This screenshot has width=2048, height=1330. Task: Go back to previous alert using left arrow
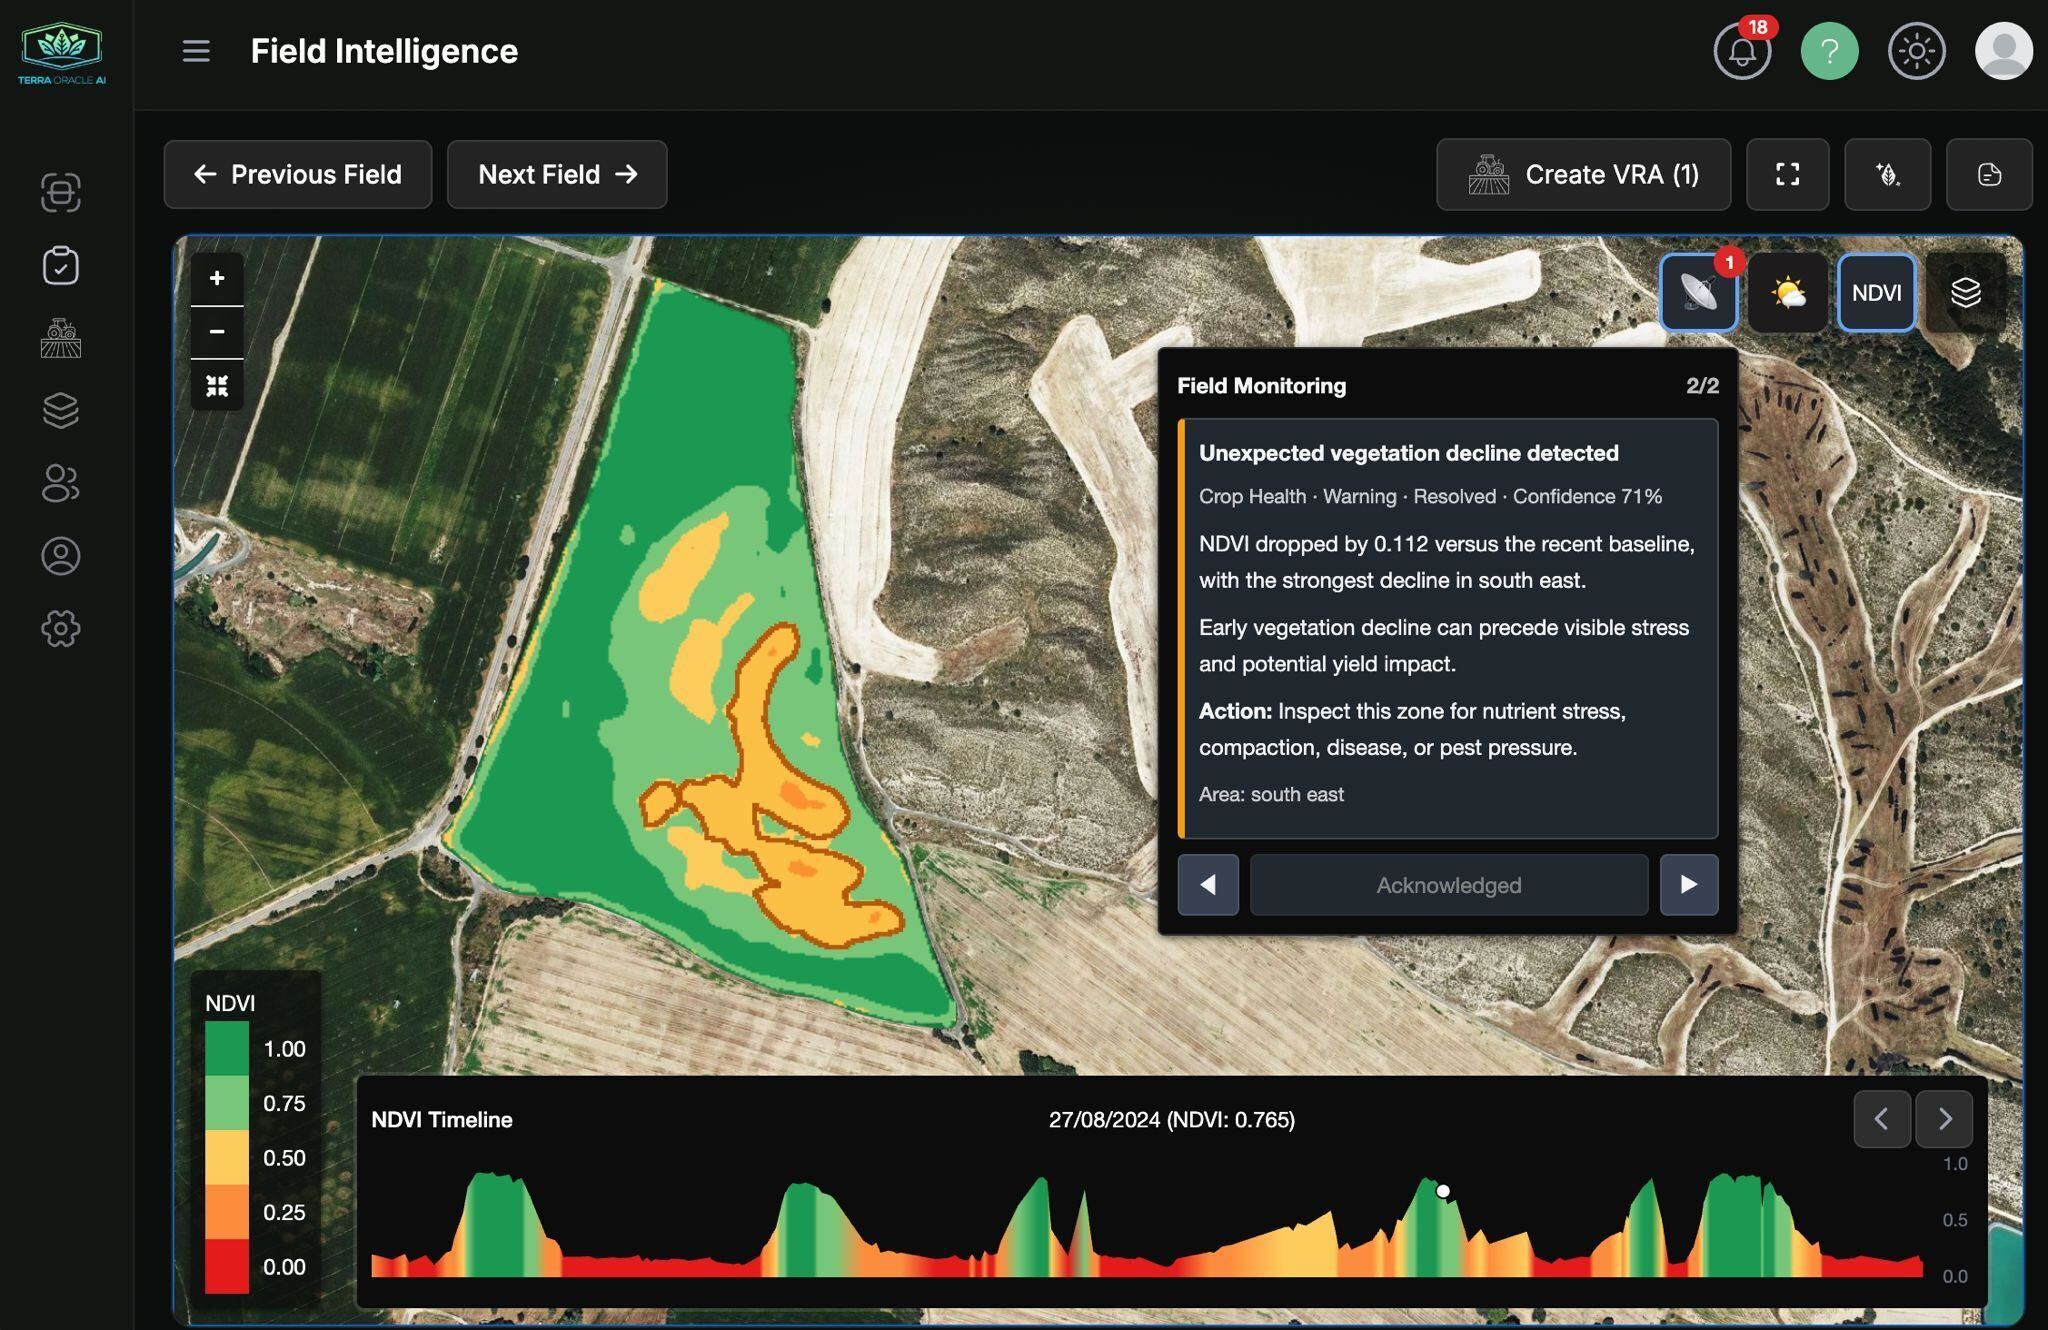point(1208,885)
